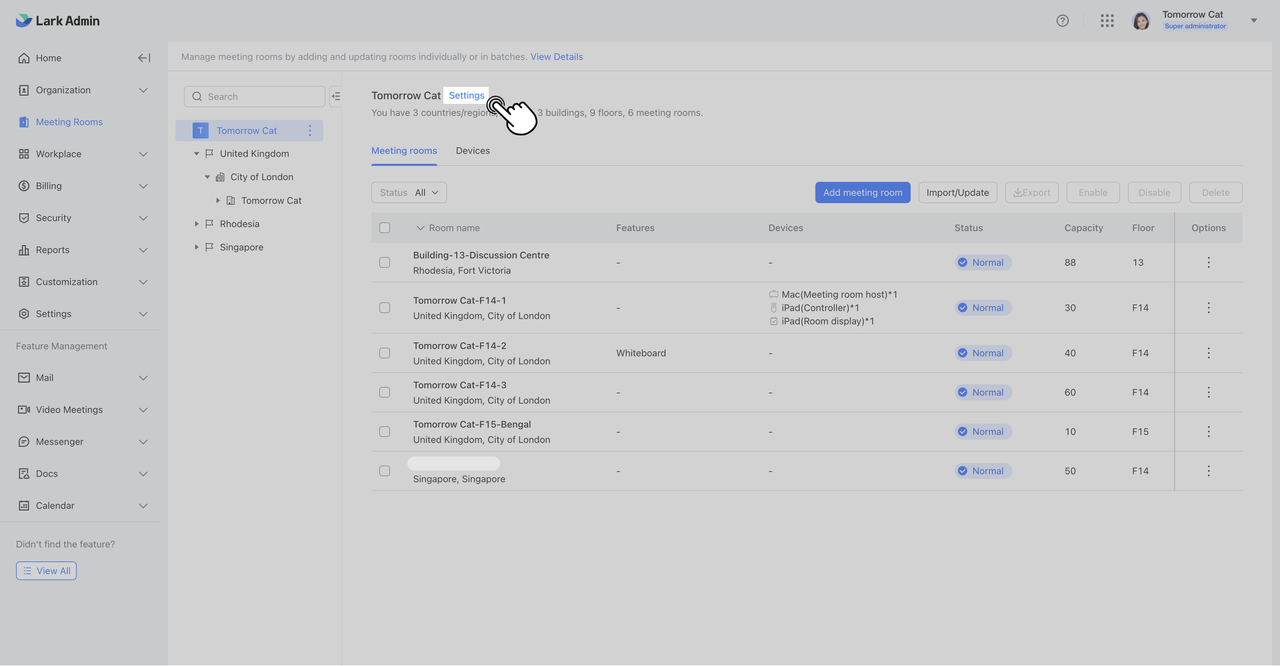1280x666 pixels.
Task: Click the tree collapse icon next to search
Action: pos(336,97)
